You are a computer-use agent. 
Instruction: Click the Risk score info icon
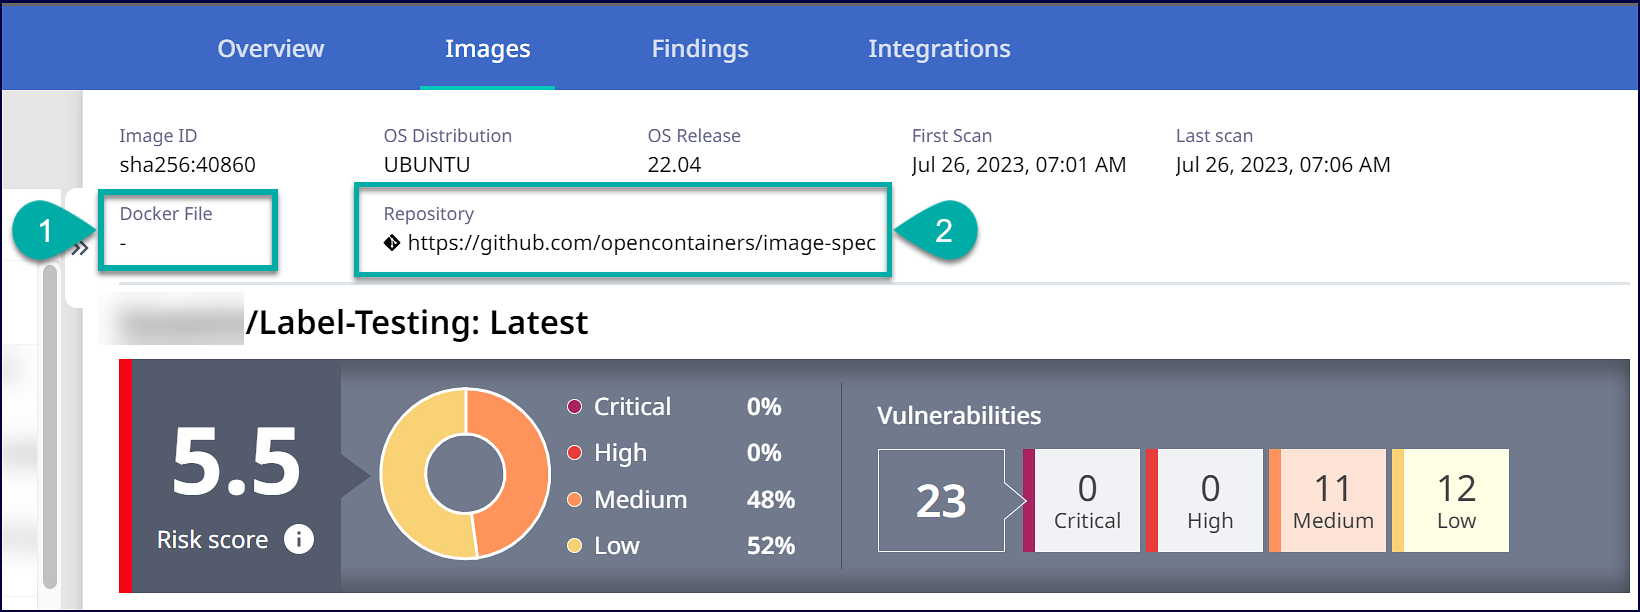coord(299,539)
